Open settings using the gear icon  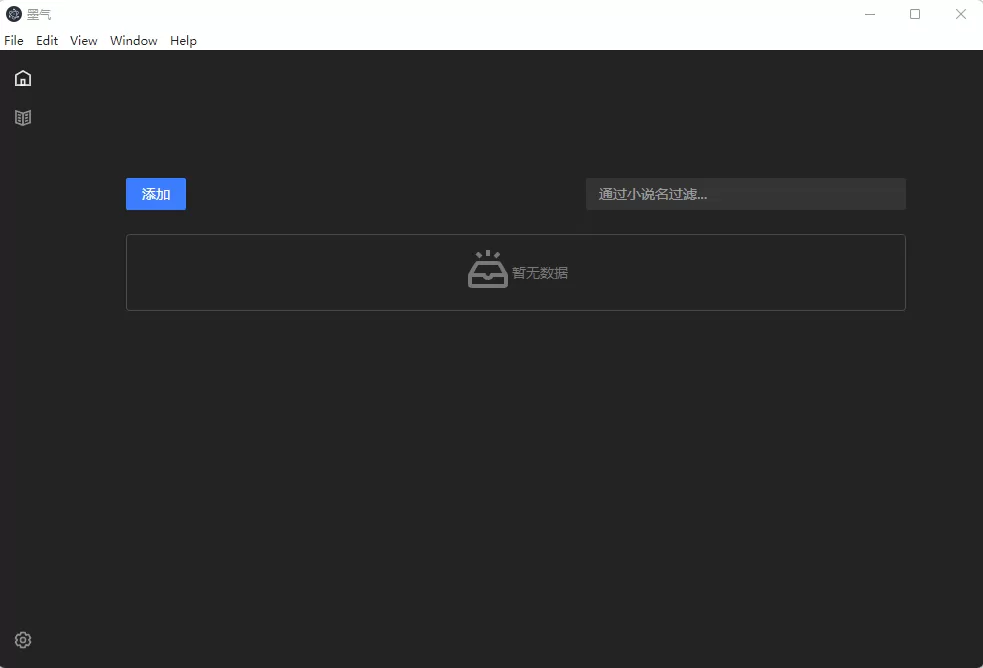pos(23,639)
